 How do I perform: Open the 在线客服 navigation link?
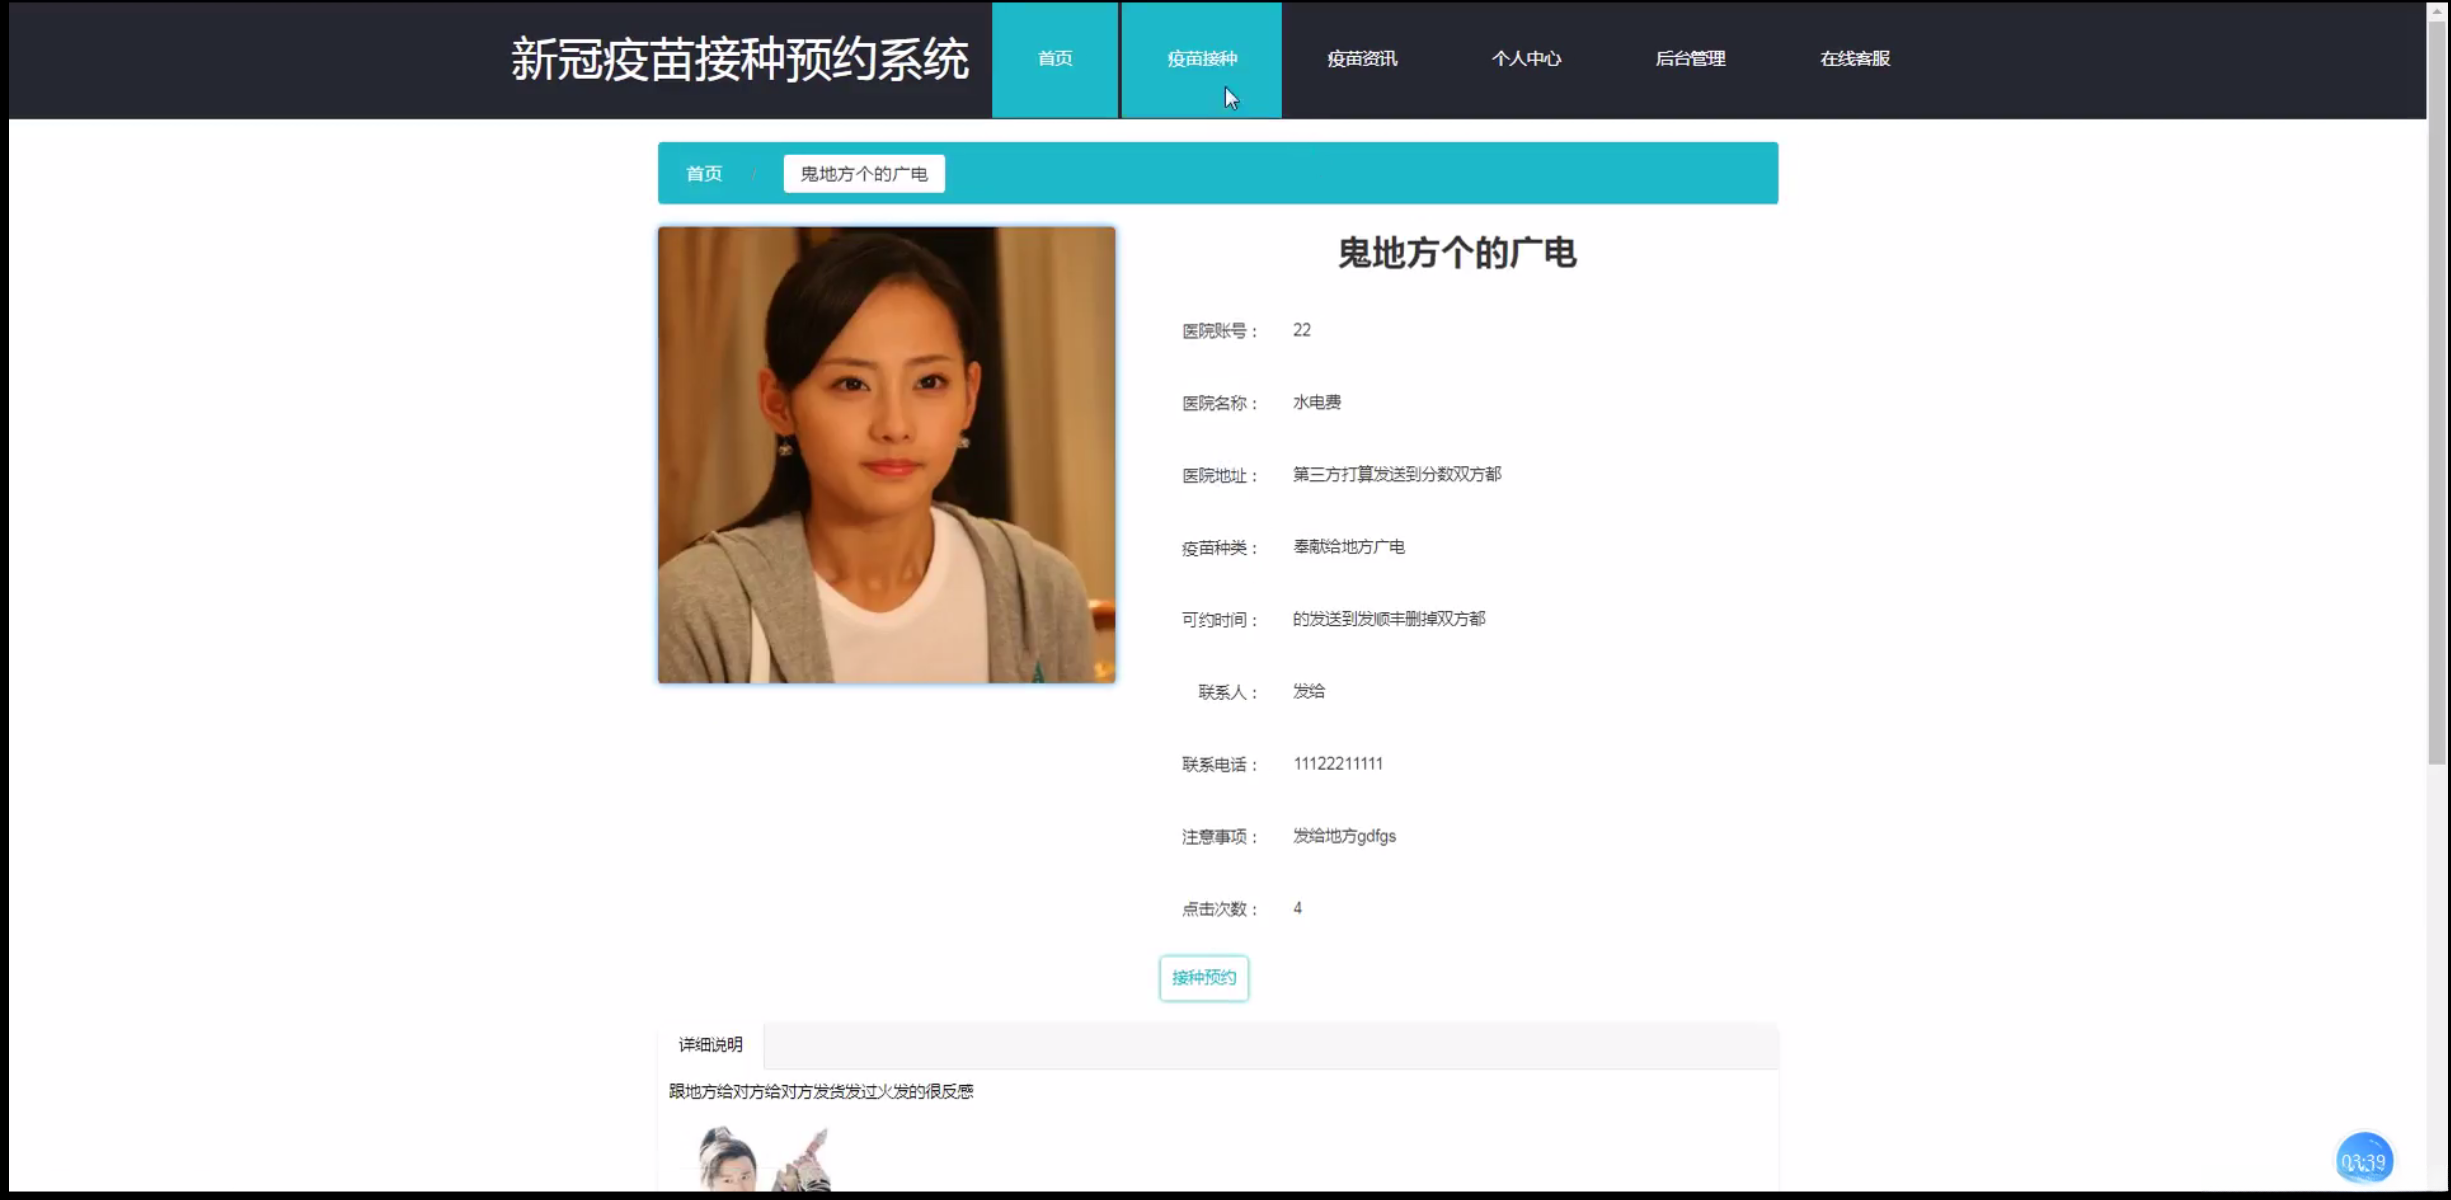pos(1854,59)
